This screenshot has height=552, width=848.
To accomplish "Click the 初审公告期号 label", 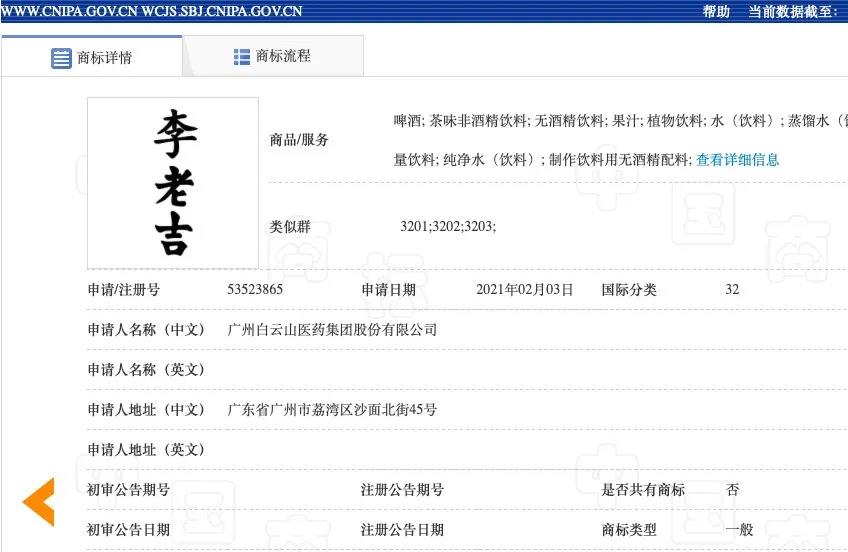I will pyautogui.click(x=129, y=489).
